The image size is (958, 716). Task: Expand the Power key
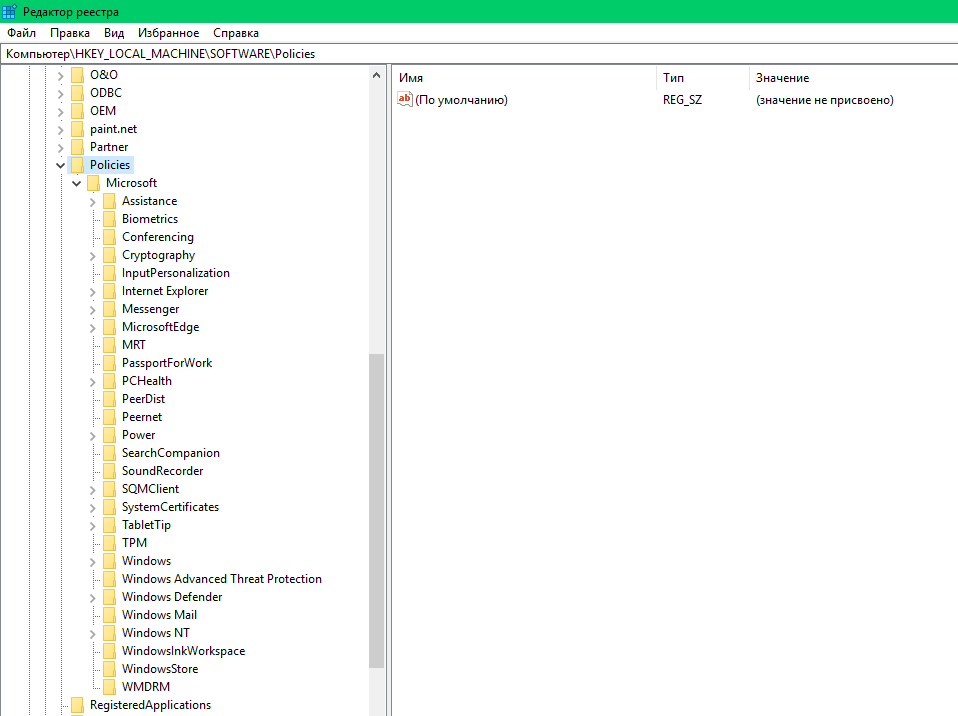point(92,436)
